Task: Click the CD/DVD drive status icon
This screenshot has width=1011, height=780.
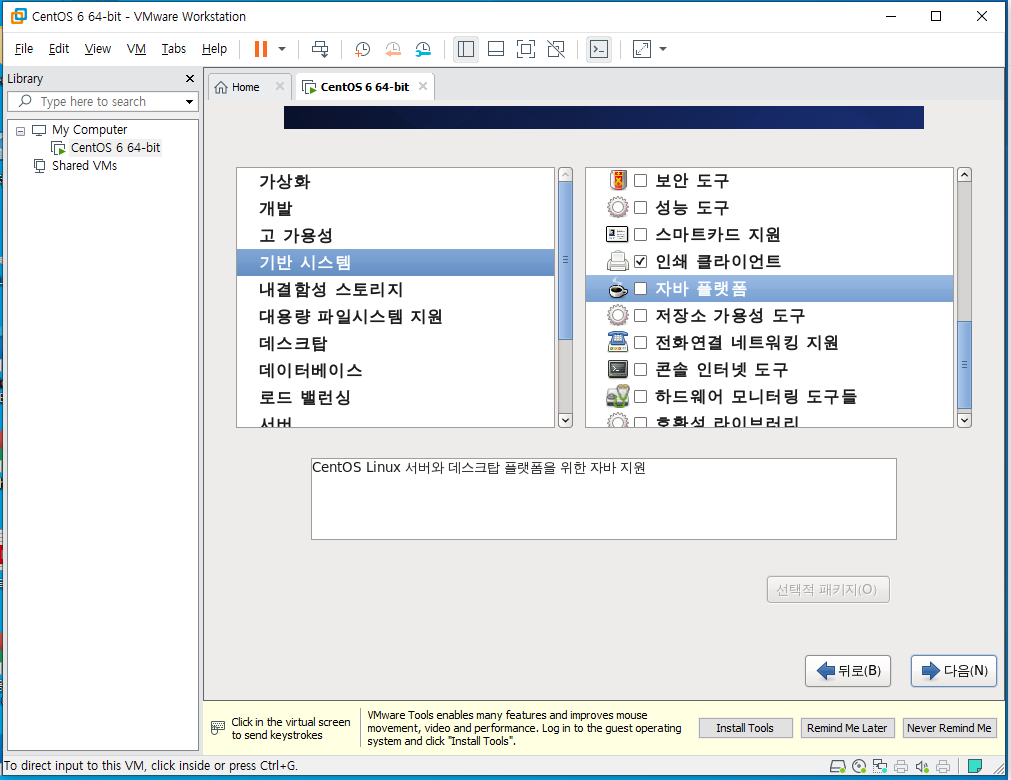Action: [x=859, y=766]
